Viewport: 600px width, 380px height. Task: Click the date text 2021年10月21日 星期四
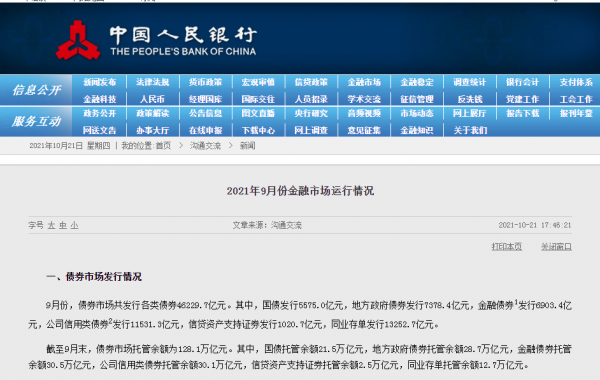(70, 146)
